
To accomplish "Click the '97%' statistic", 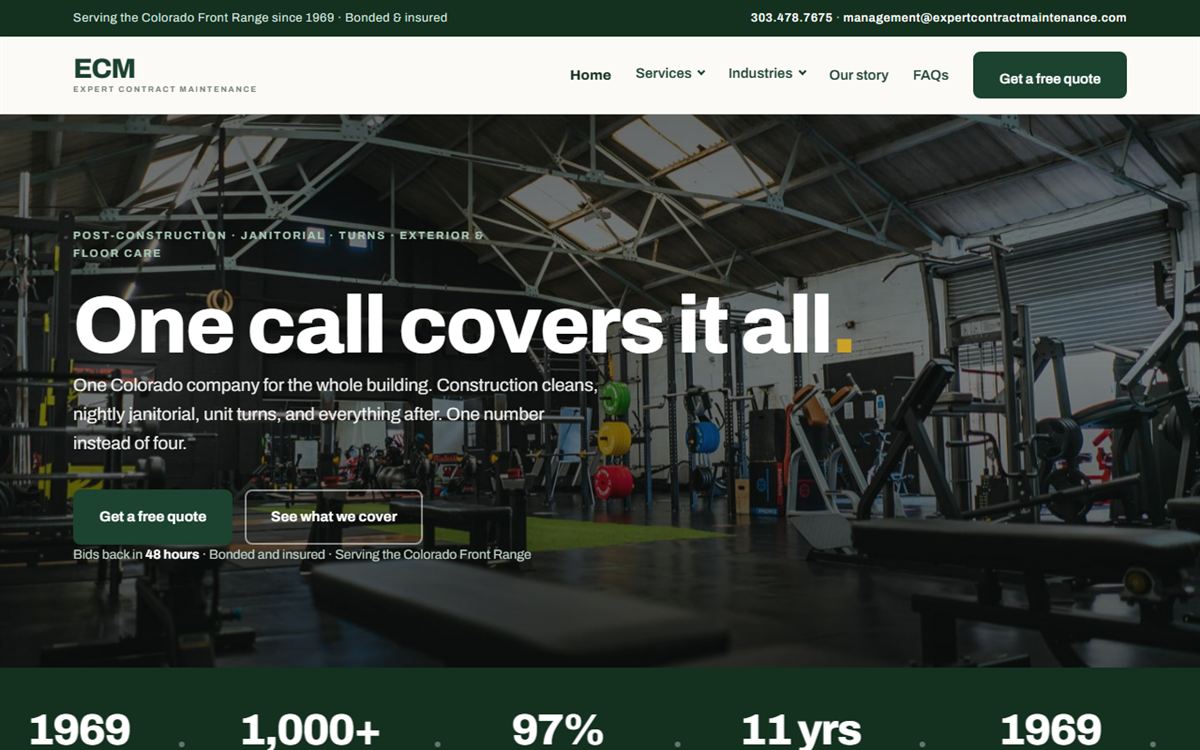I will click(x=557, y=730).
